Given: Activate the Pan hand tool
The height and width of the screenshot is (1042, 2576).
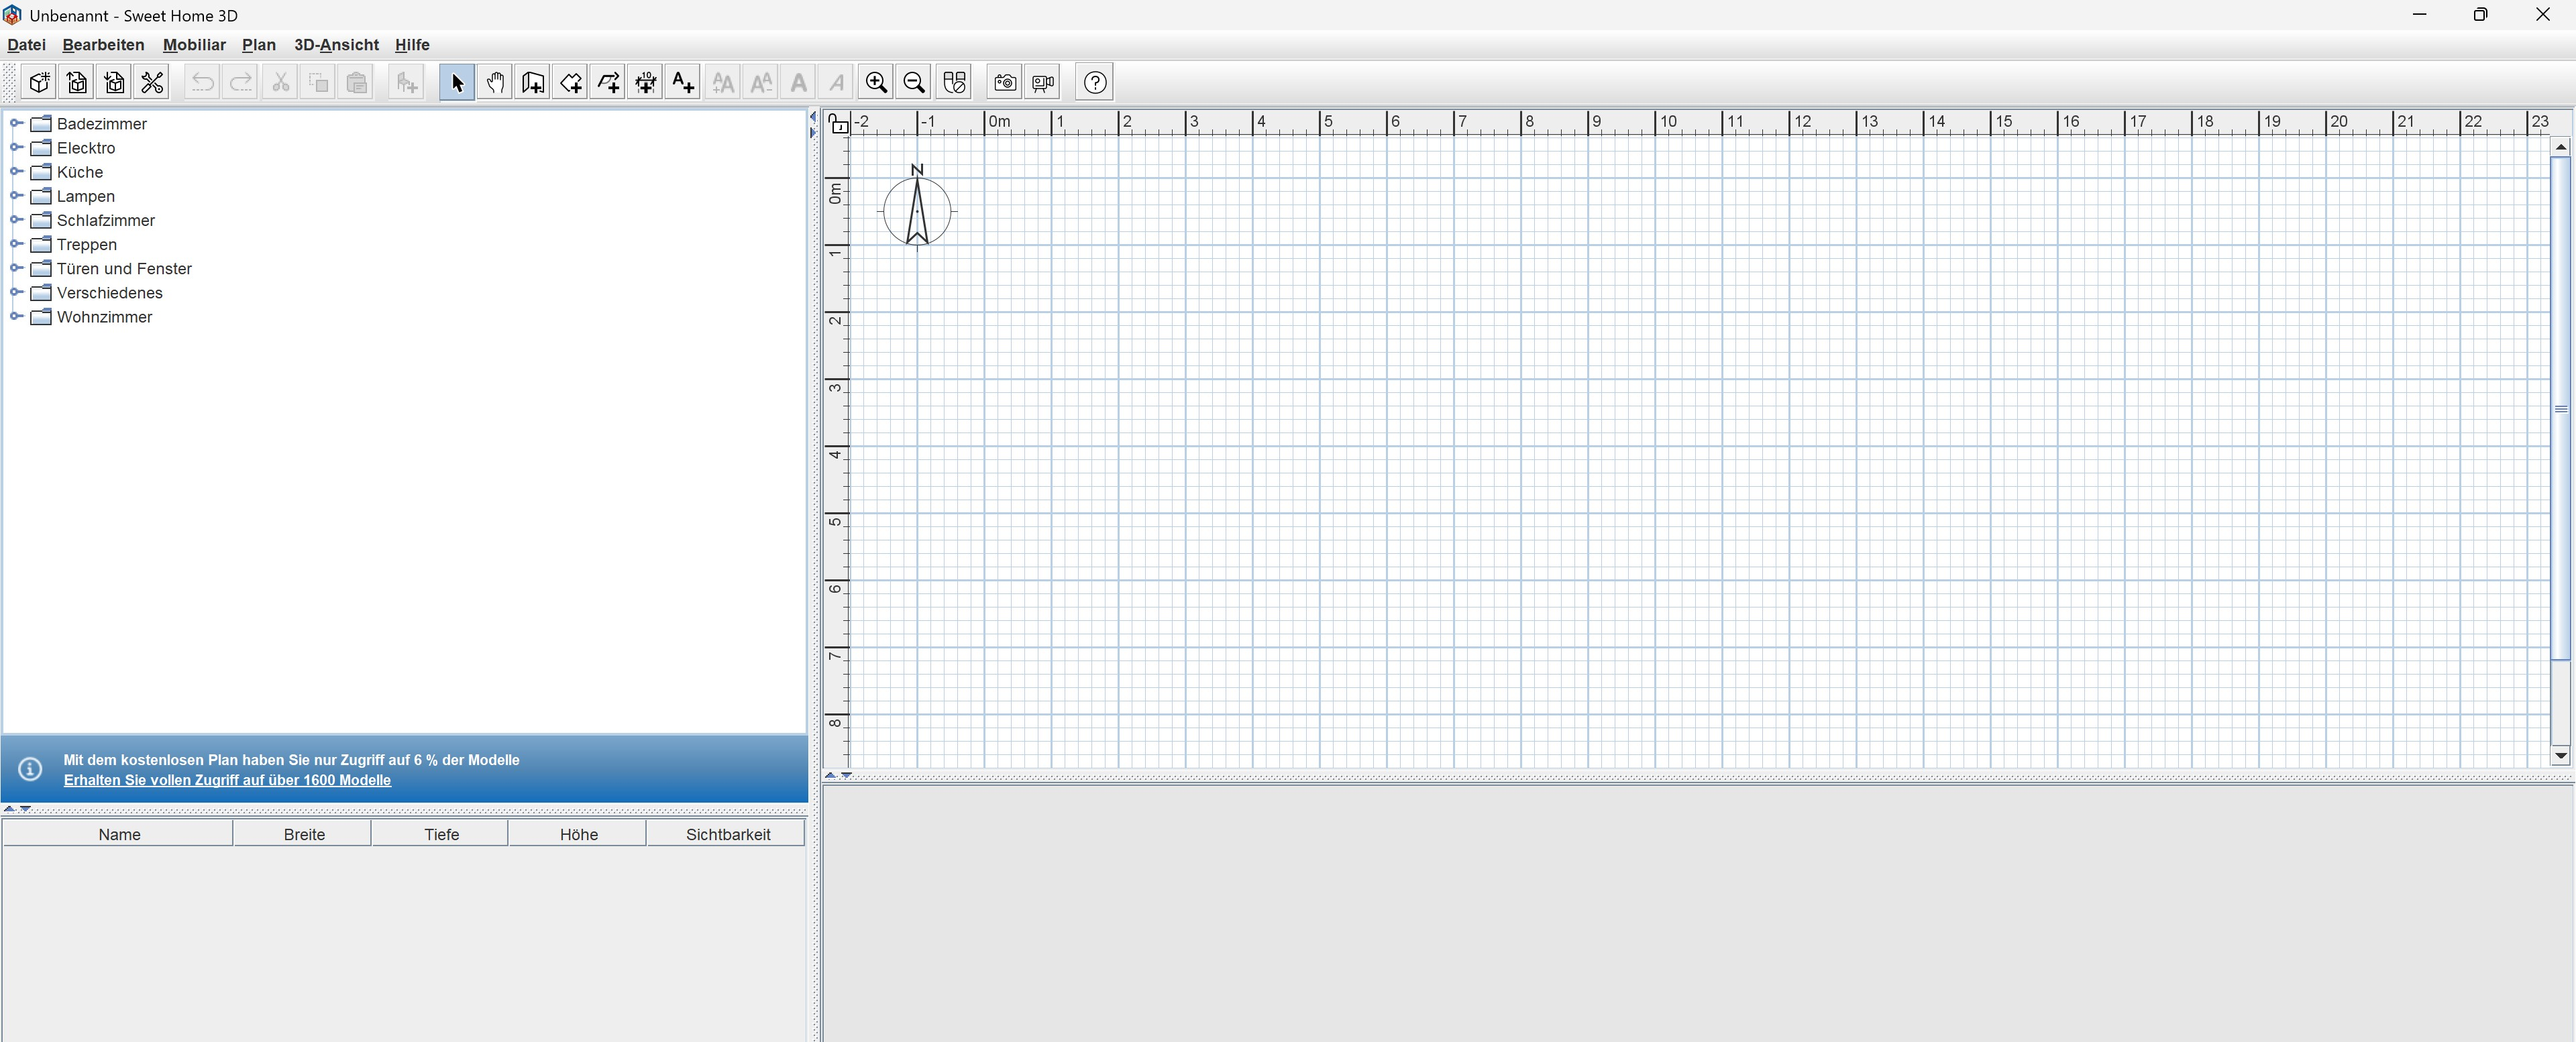Looking at the screenshot, I should pos(495,82).
